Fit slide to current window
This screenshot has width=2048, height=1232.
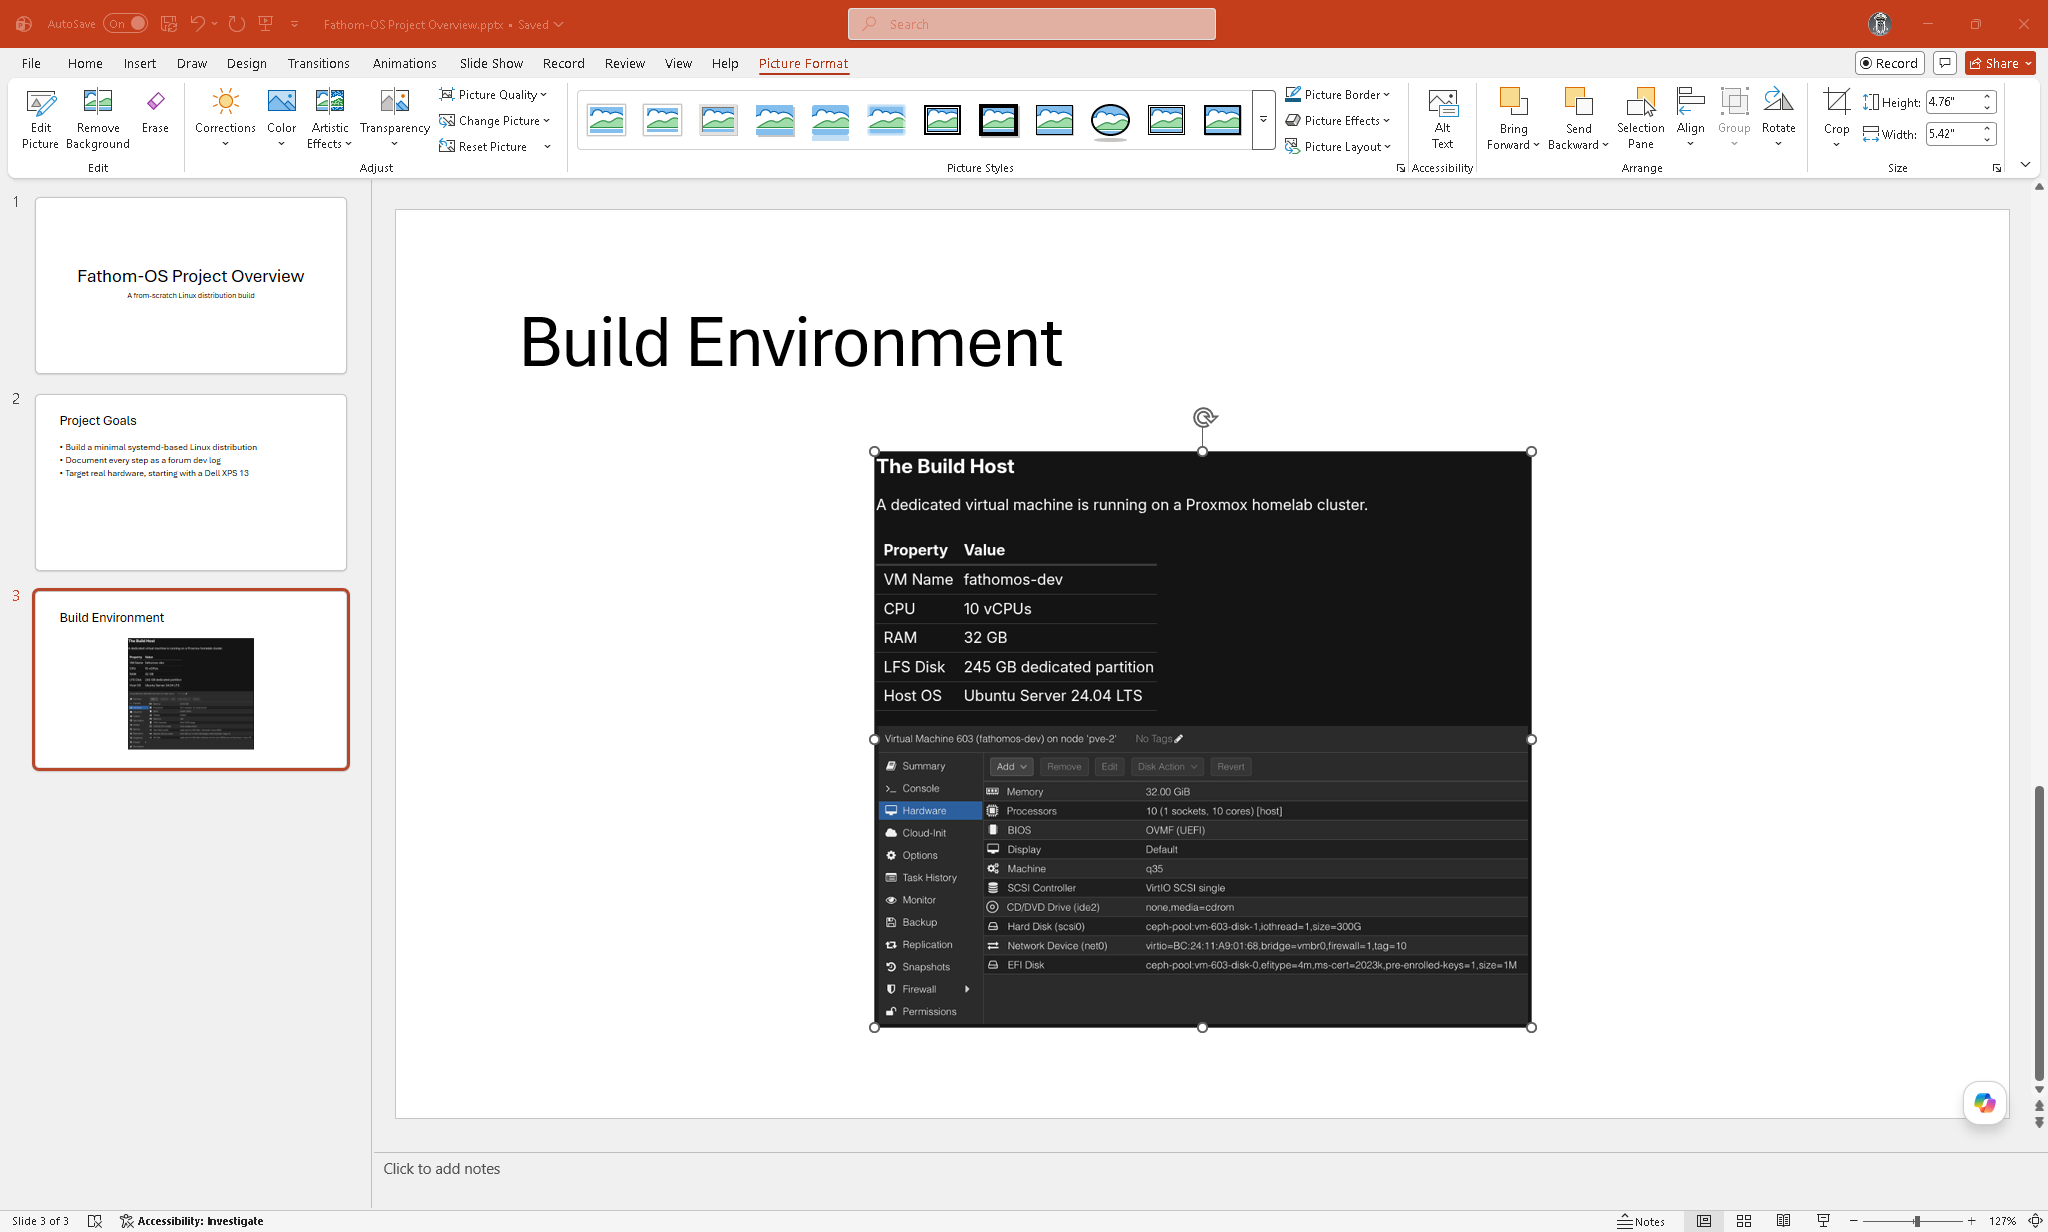(x=2035, y=1221)
